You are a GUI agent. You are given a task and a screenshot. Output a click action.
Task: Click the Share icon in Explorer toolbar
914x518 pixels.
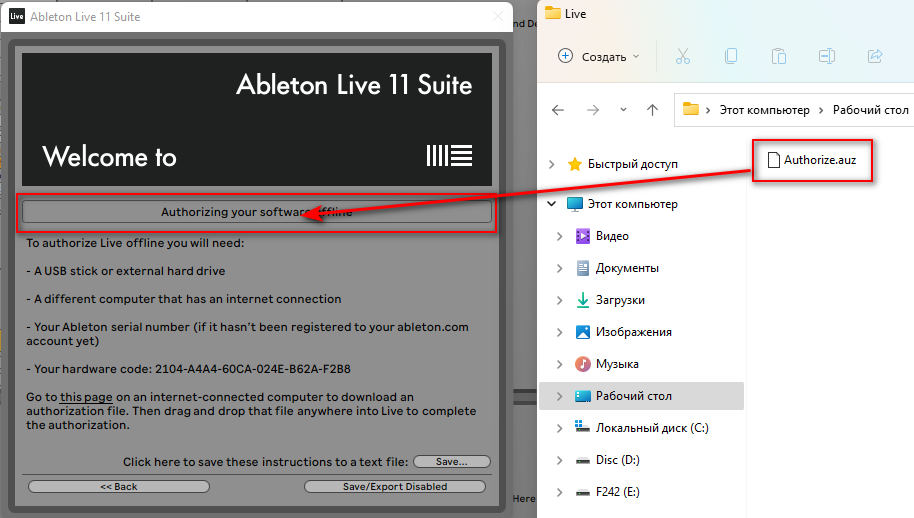(875, 57)
